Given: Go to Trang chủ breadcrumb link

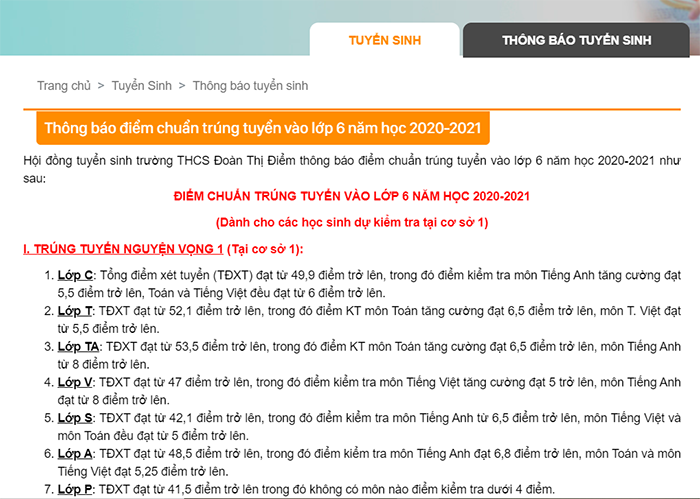Looking at the screenshot, I should tap(64, 86).
